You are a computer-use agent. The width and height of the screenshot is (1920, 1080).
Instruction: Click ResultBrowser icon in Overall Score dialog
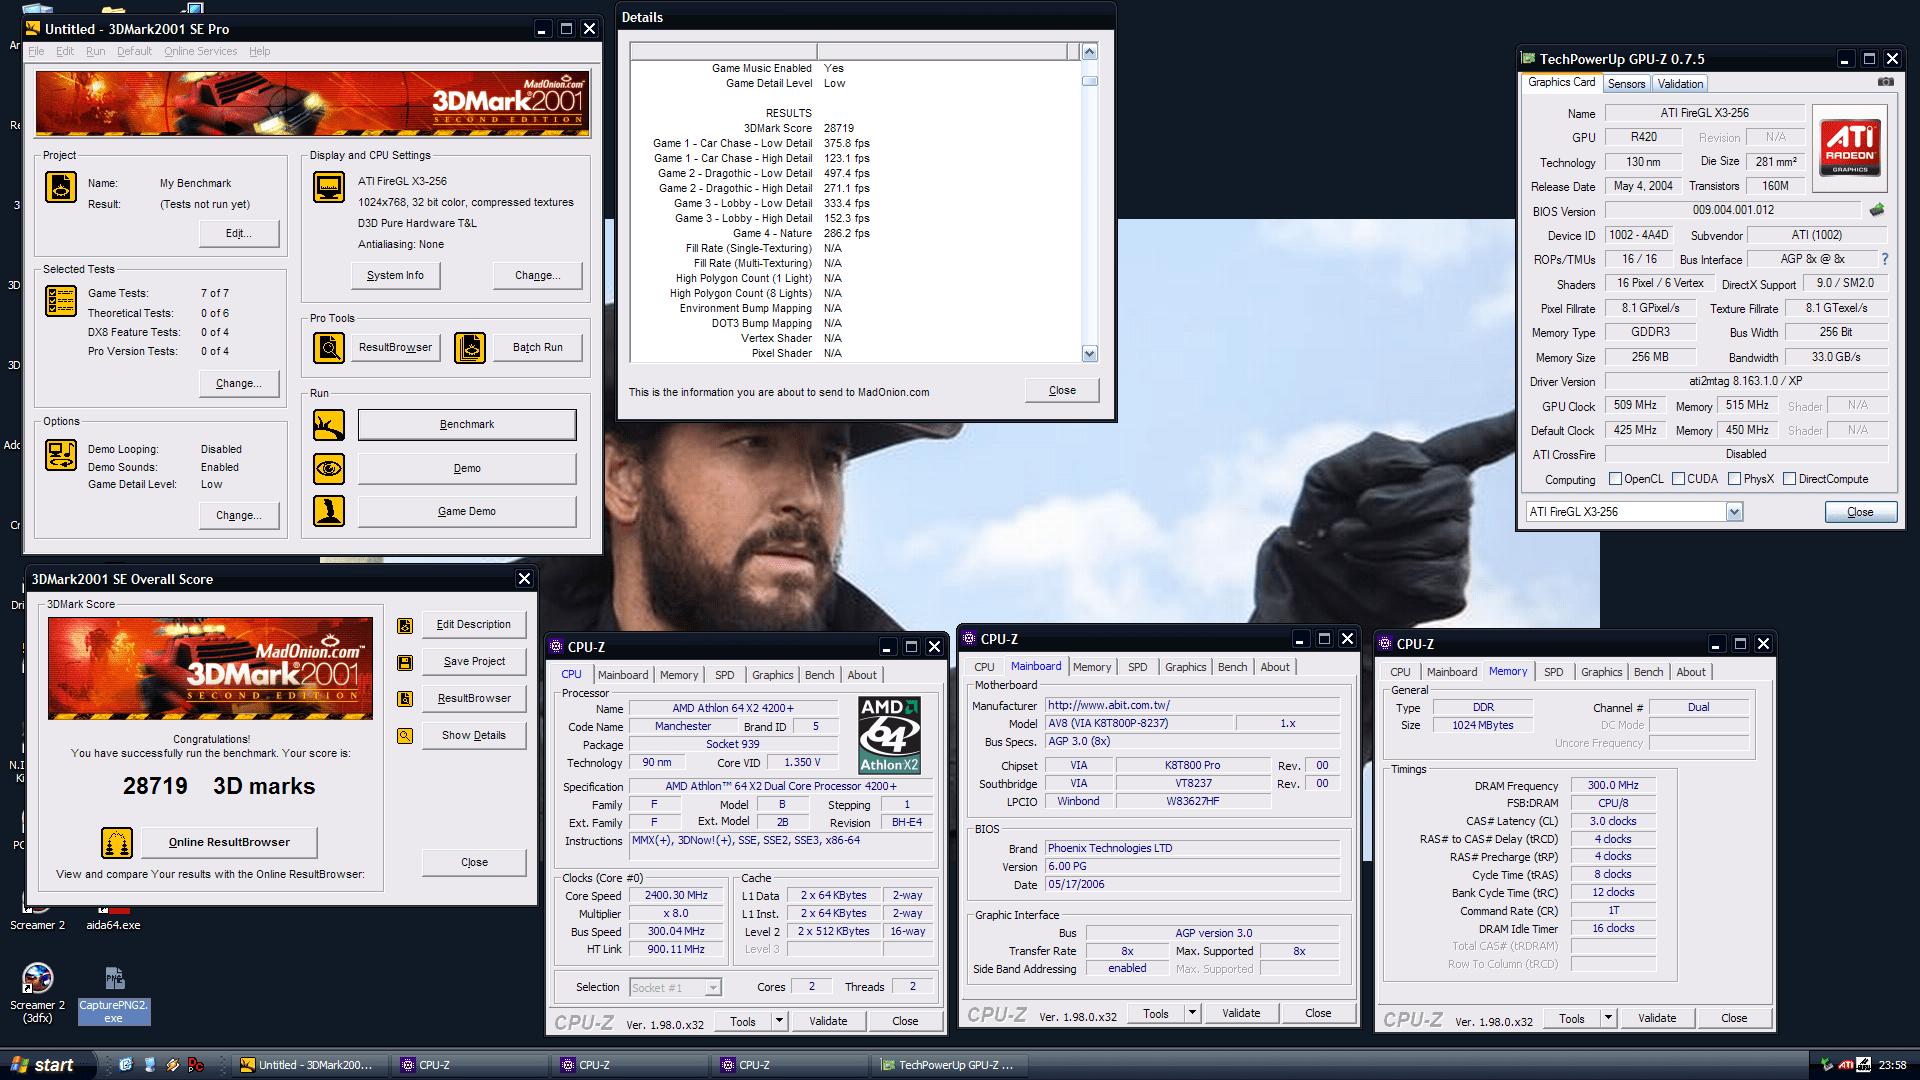(405, 699)
